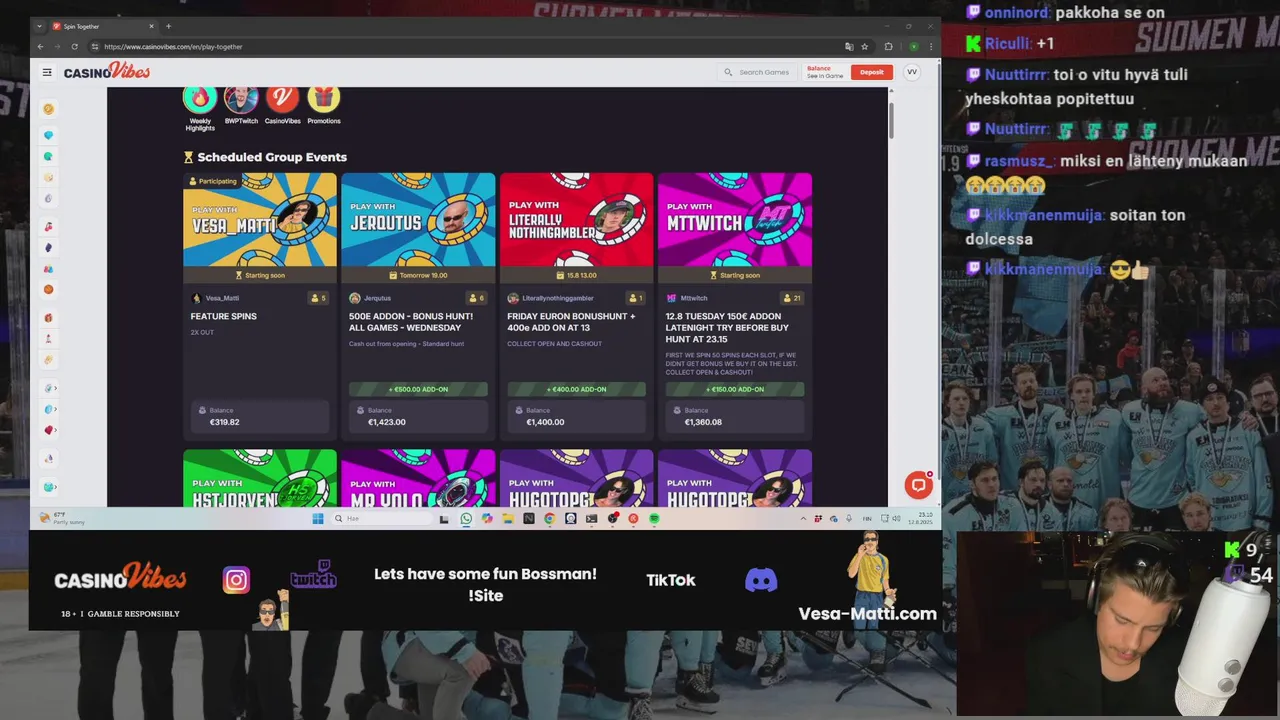Click the Vesa_Matti host name
1280x720 pixels.
(x=222, y=298)
